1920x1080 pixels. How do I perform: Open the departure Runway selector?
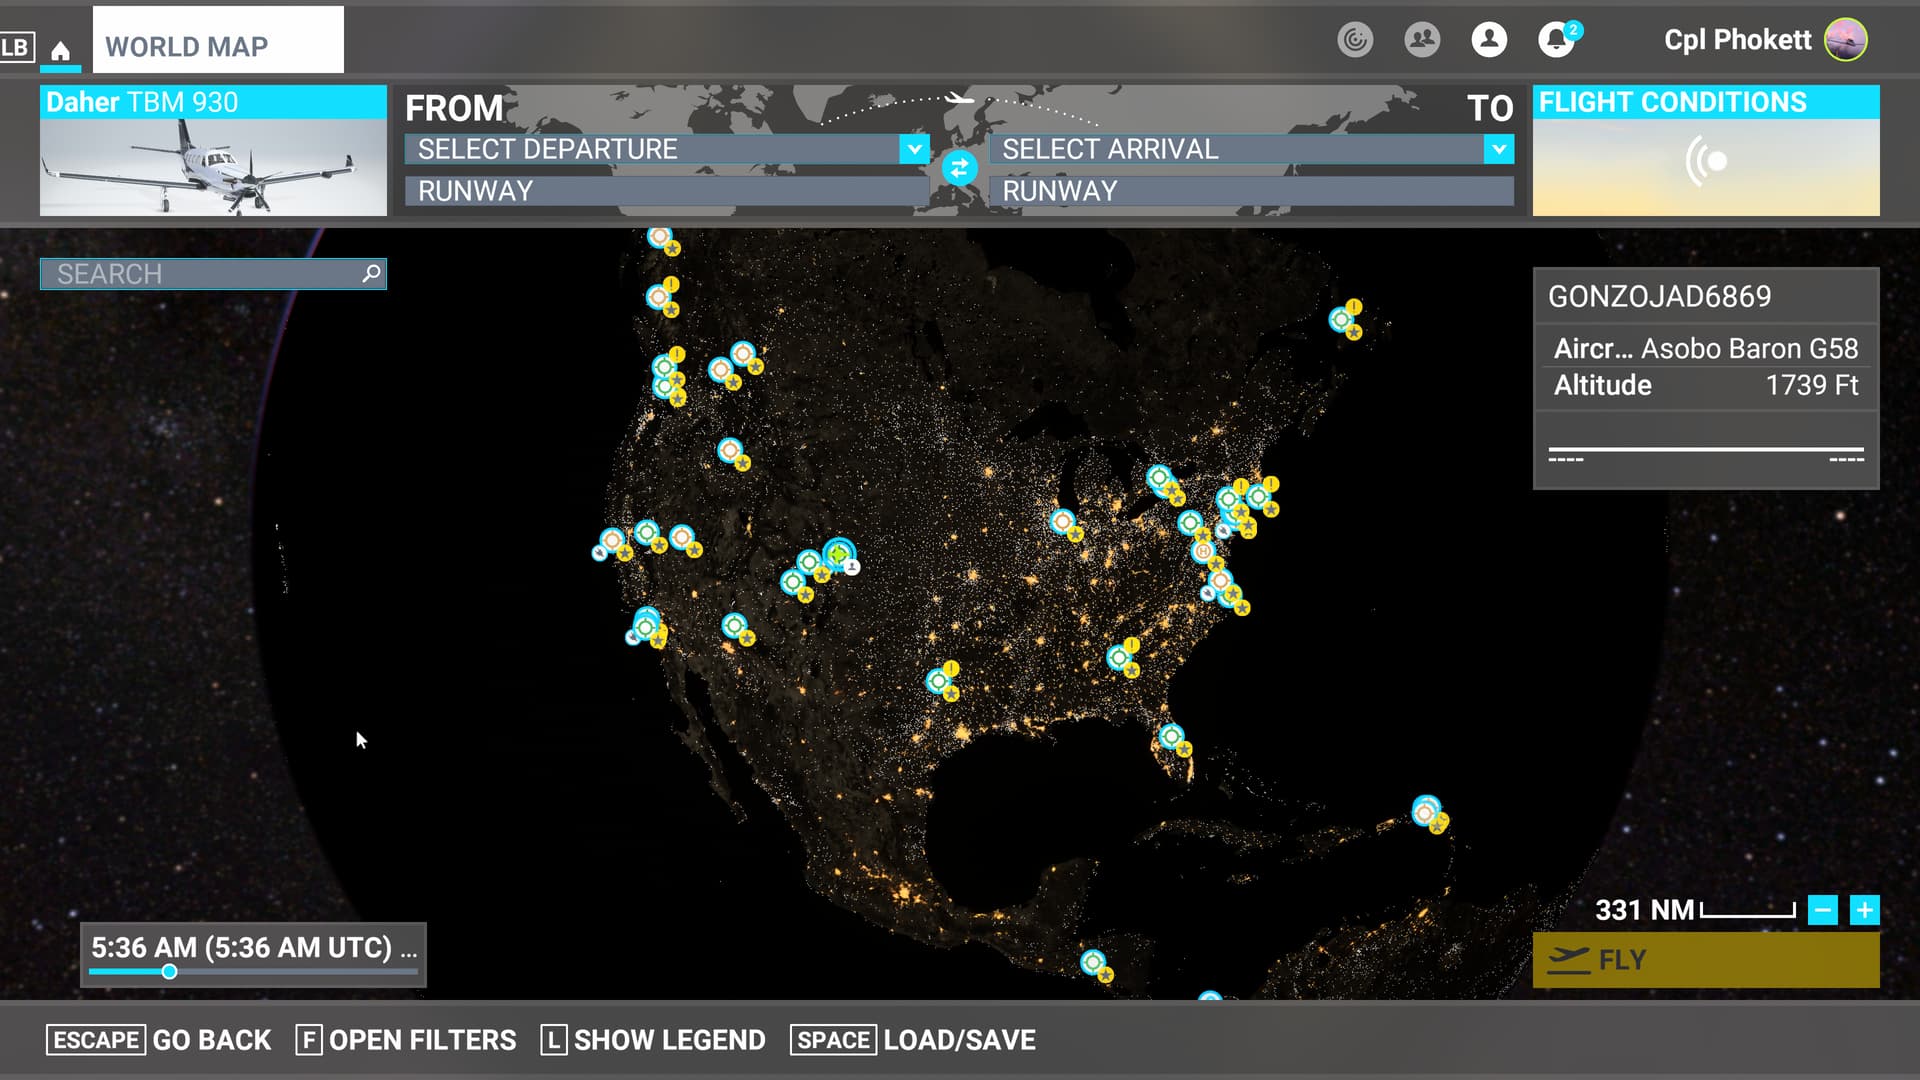(665, 191)
